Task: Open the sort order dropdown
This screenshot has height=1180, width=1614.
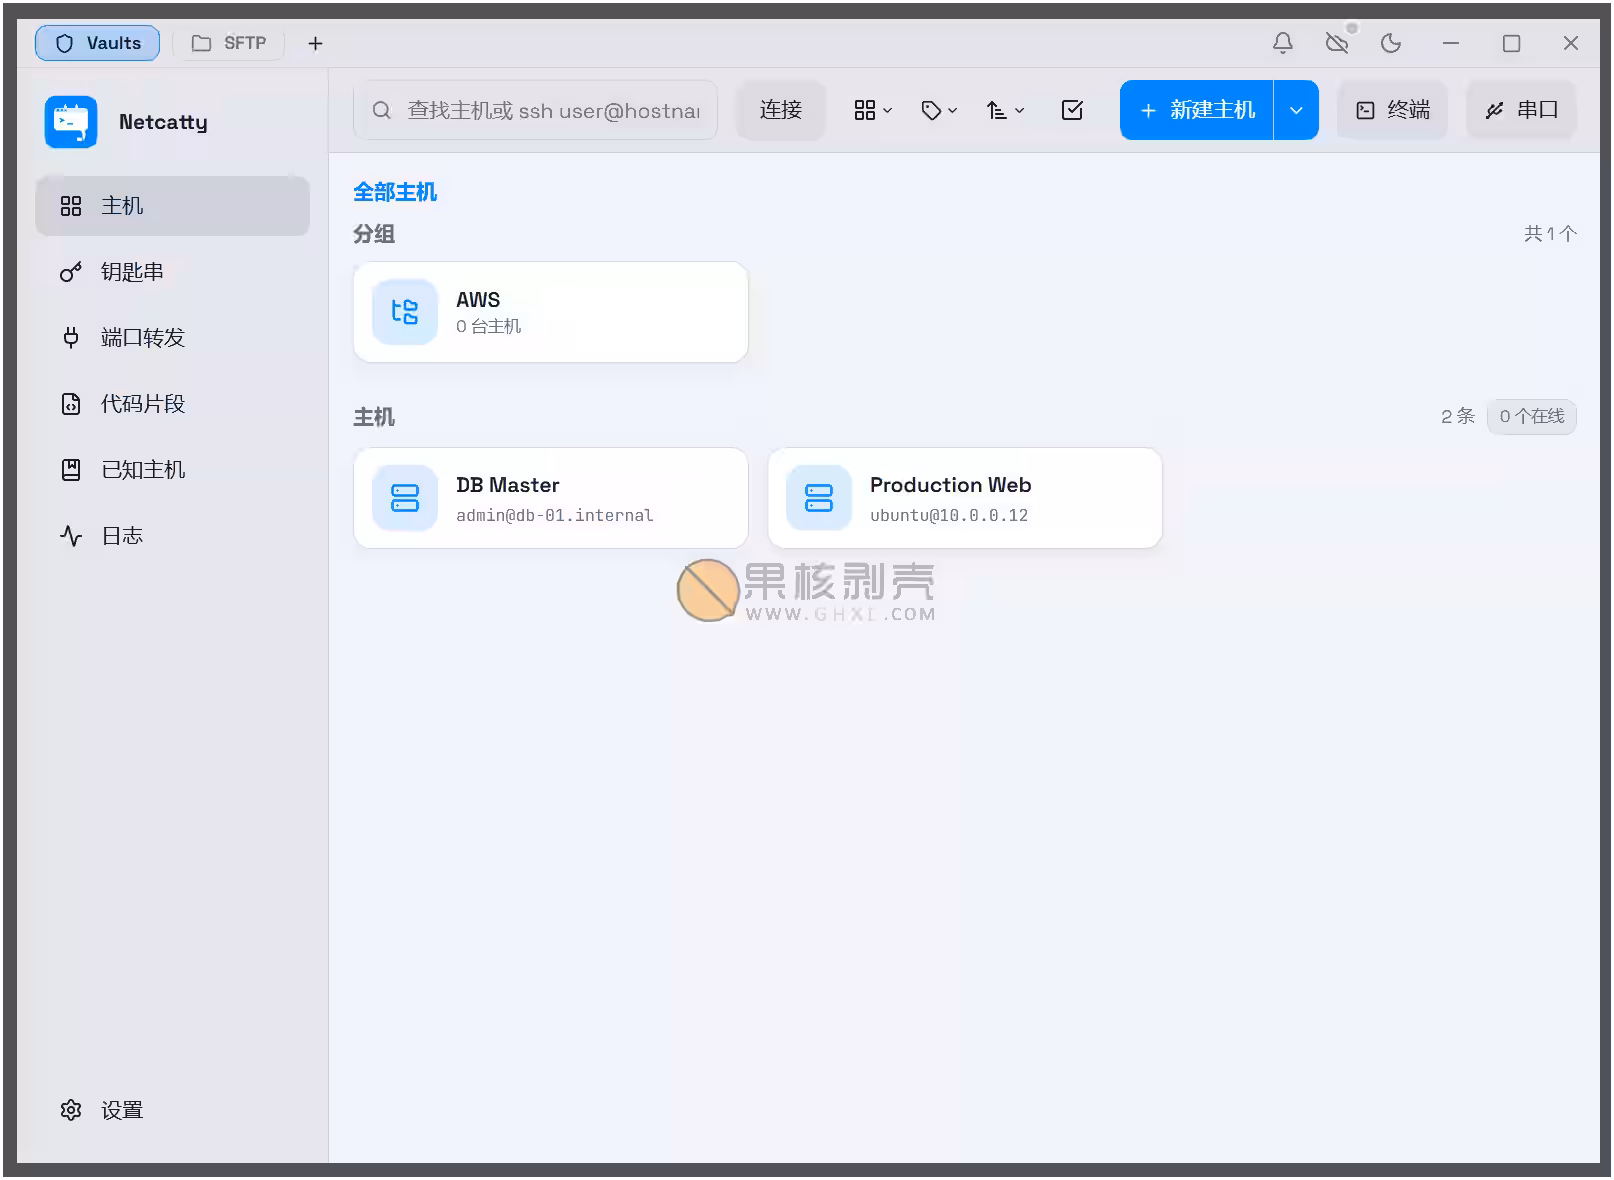Action: [1005, 110]
